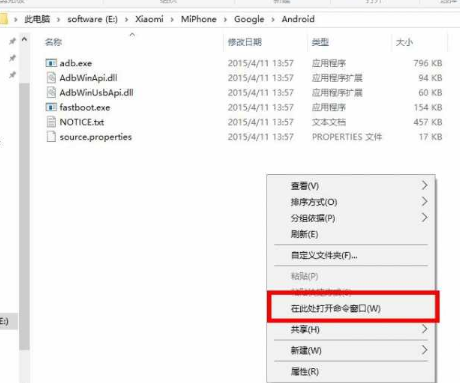Image resolution: width=460 pixels, height=383 pixels.
Task: Navigate to MiPhone folder breadcrumb
Action: (199, 19)
